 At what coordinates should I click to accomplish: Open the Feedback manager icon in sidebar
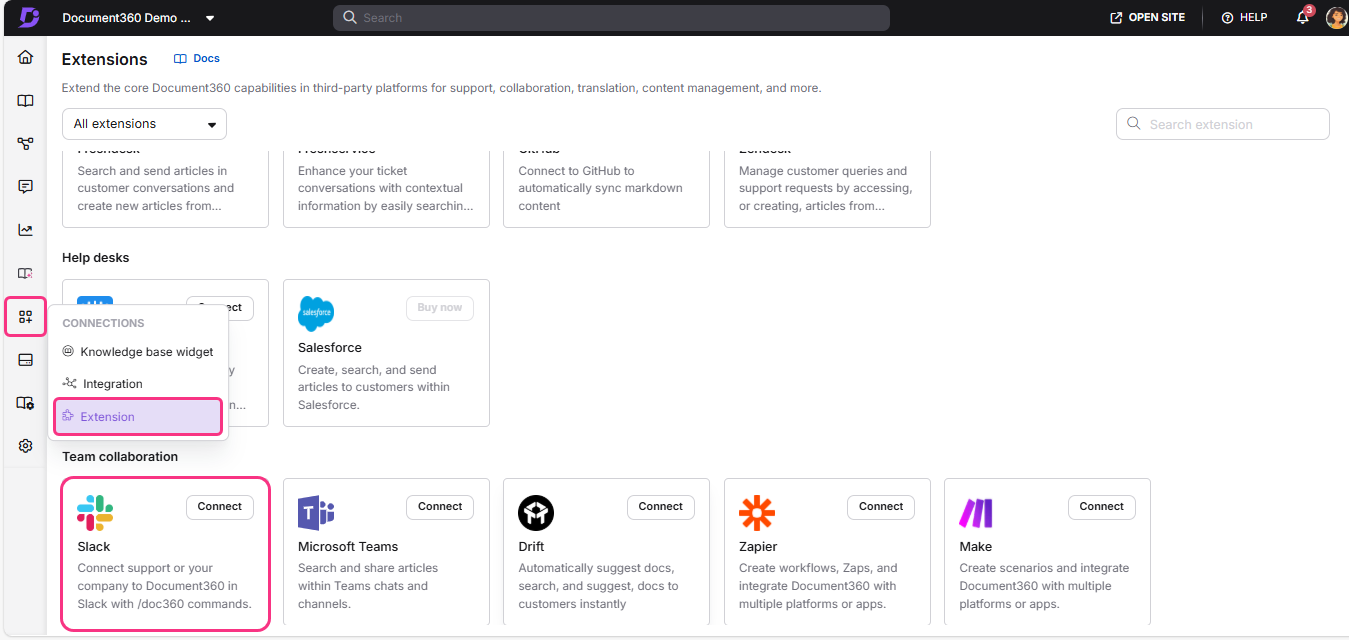point(26,187)
